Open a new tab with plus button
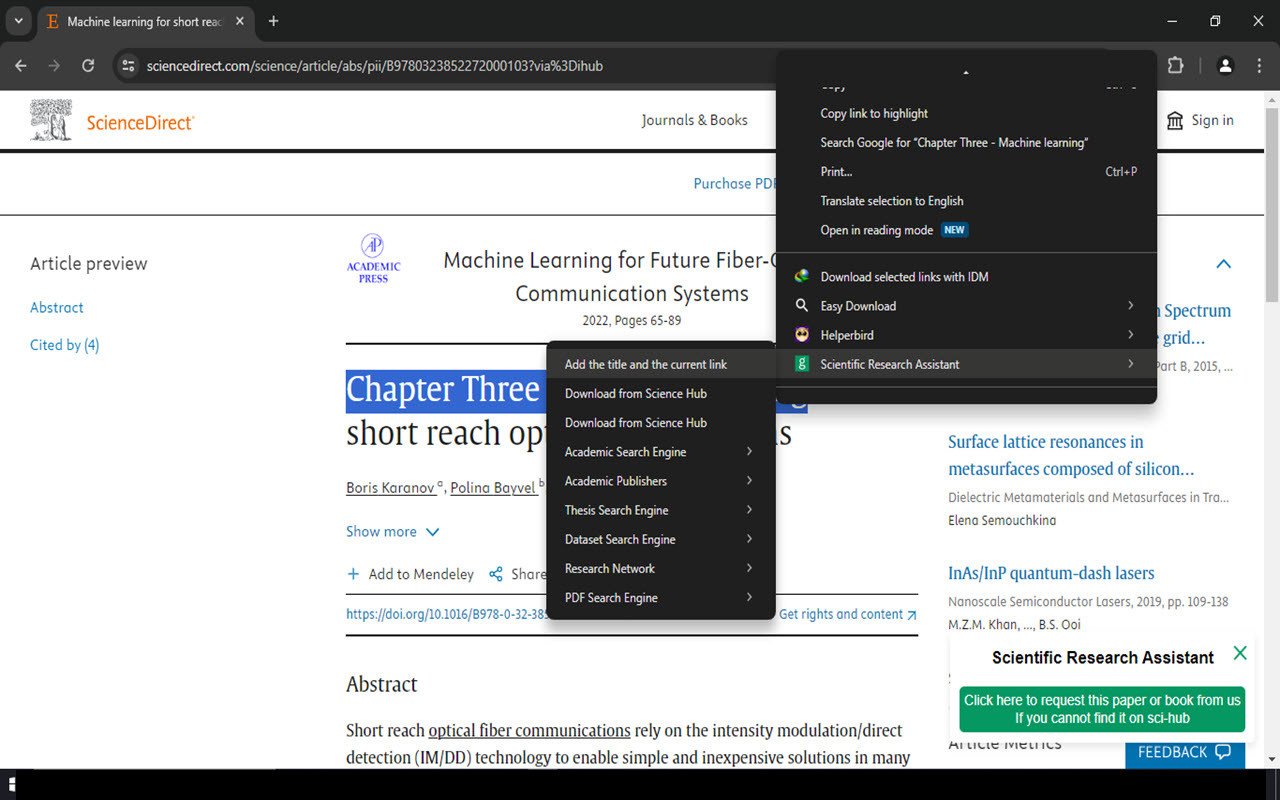This screenshot has width=1280, height=800. pos(274,21)
